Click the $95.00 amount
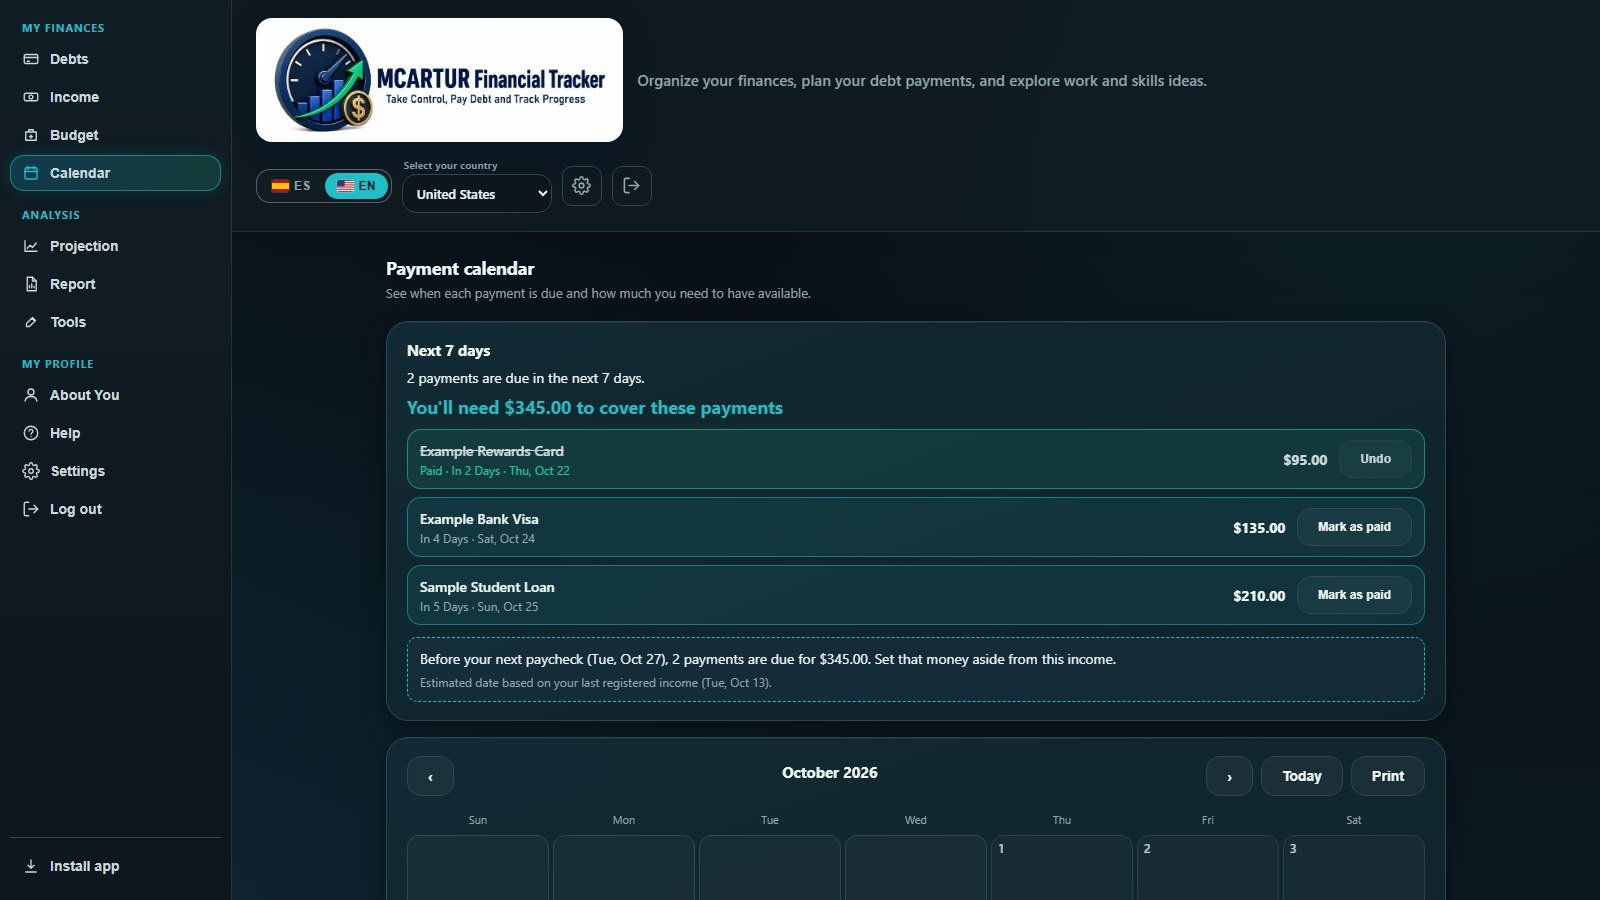The image size is (1600, 900). click(1305, 460)
